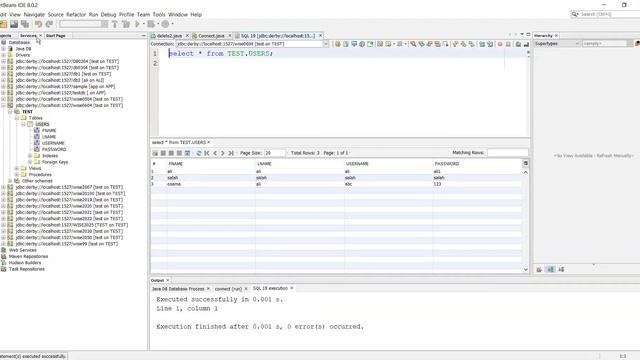Go to the previous results page
Screen dimensions: 640x360
pyautogui.click(x=215, y=153)
